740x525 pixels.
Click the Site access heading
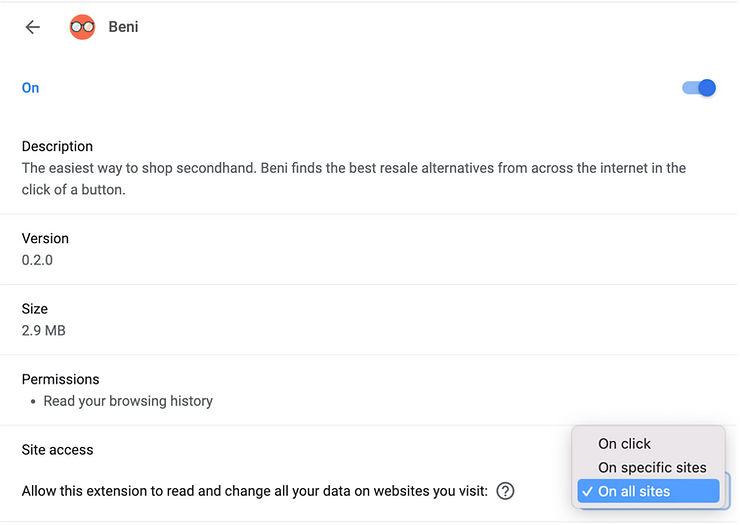[58, 450]
